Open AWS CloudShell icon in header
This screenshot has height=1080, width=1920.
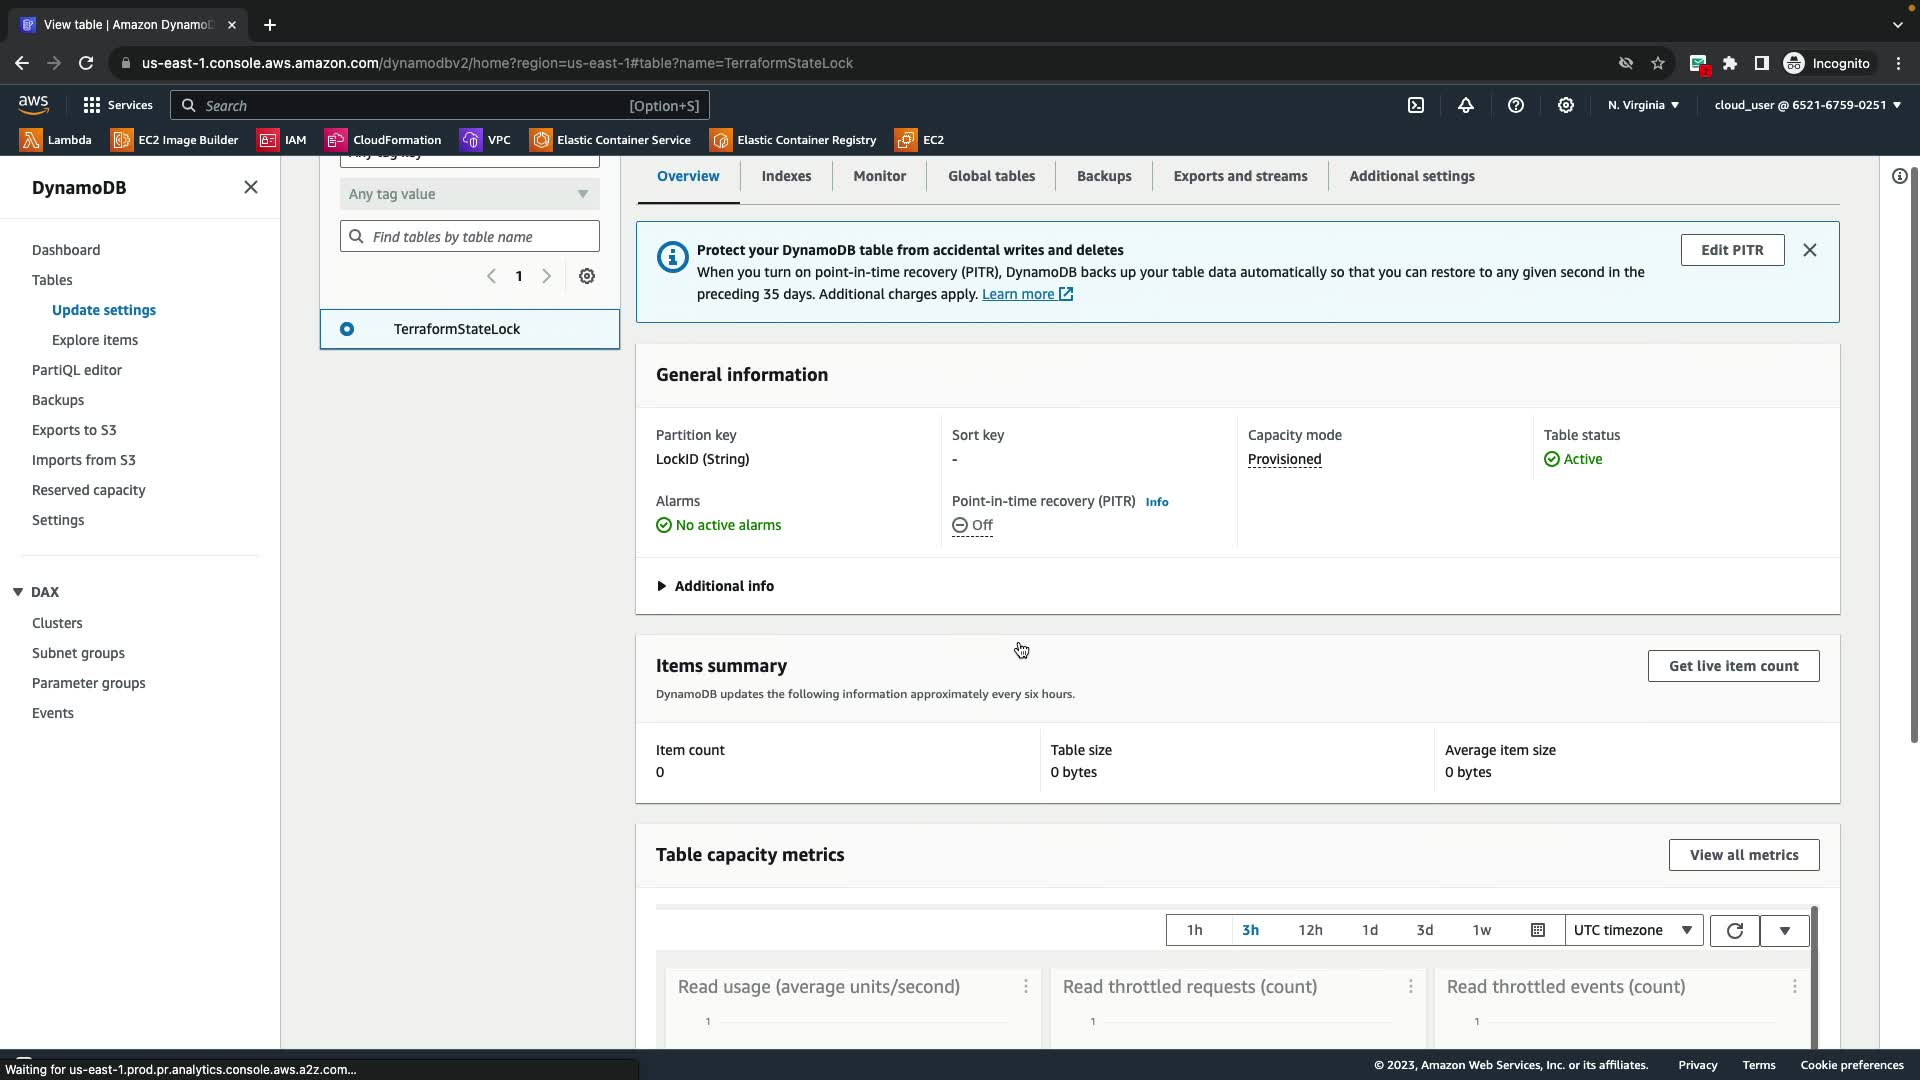click(1416, 105)
